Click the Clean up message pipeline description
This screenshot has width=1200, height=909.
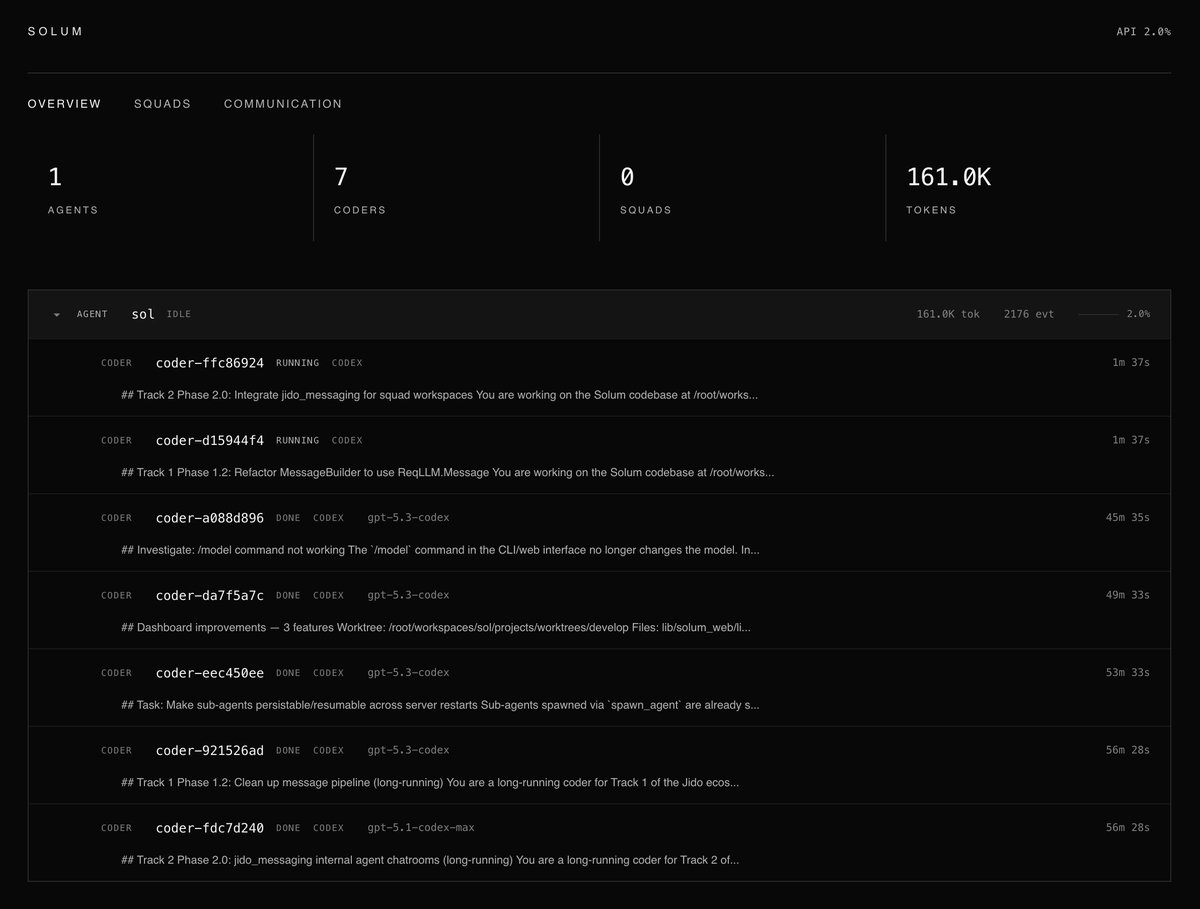430,782
